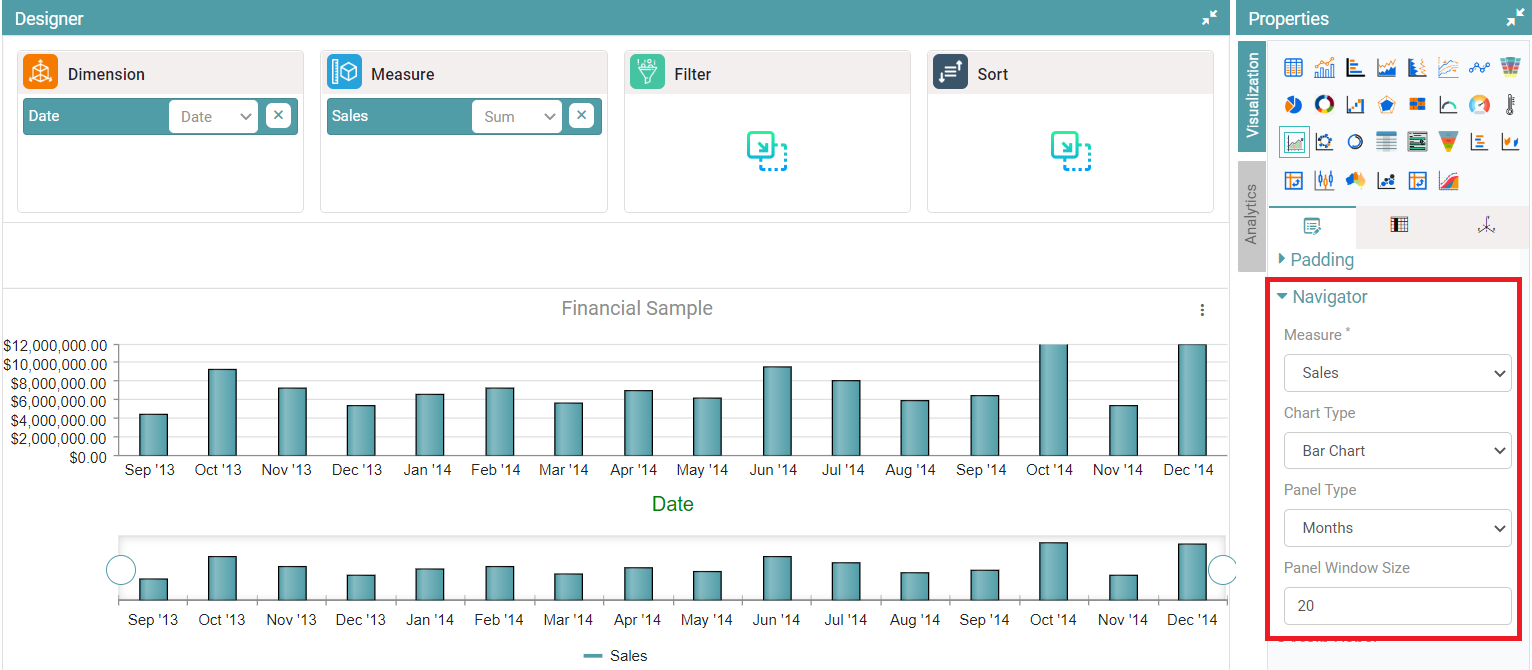Select the thermometer visualization icon
Screen dimensions: 1532x670
pyautogui.click(x=1510, y=105)
